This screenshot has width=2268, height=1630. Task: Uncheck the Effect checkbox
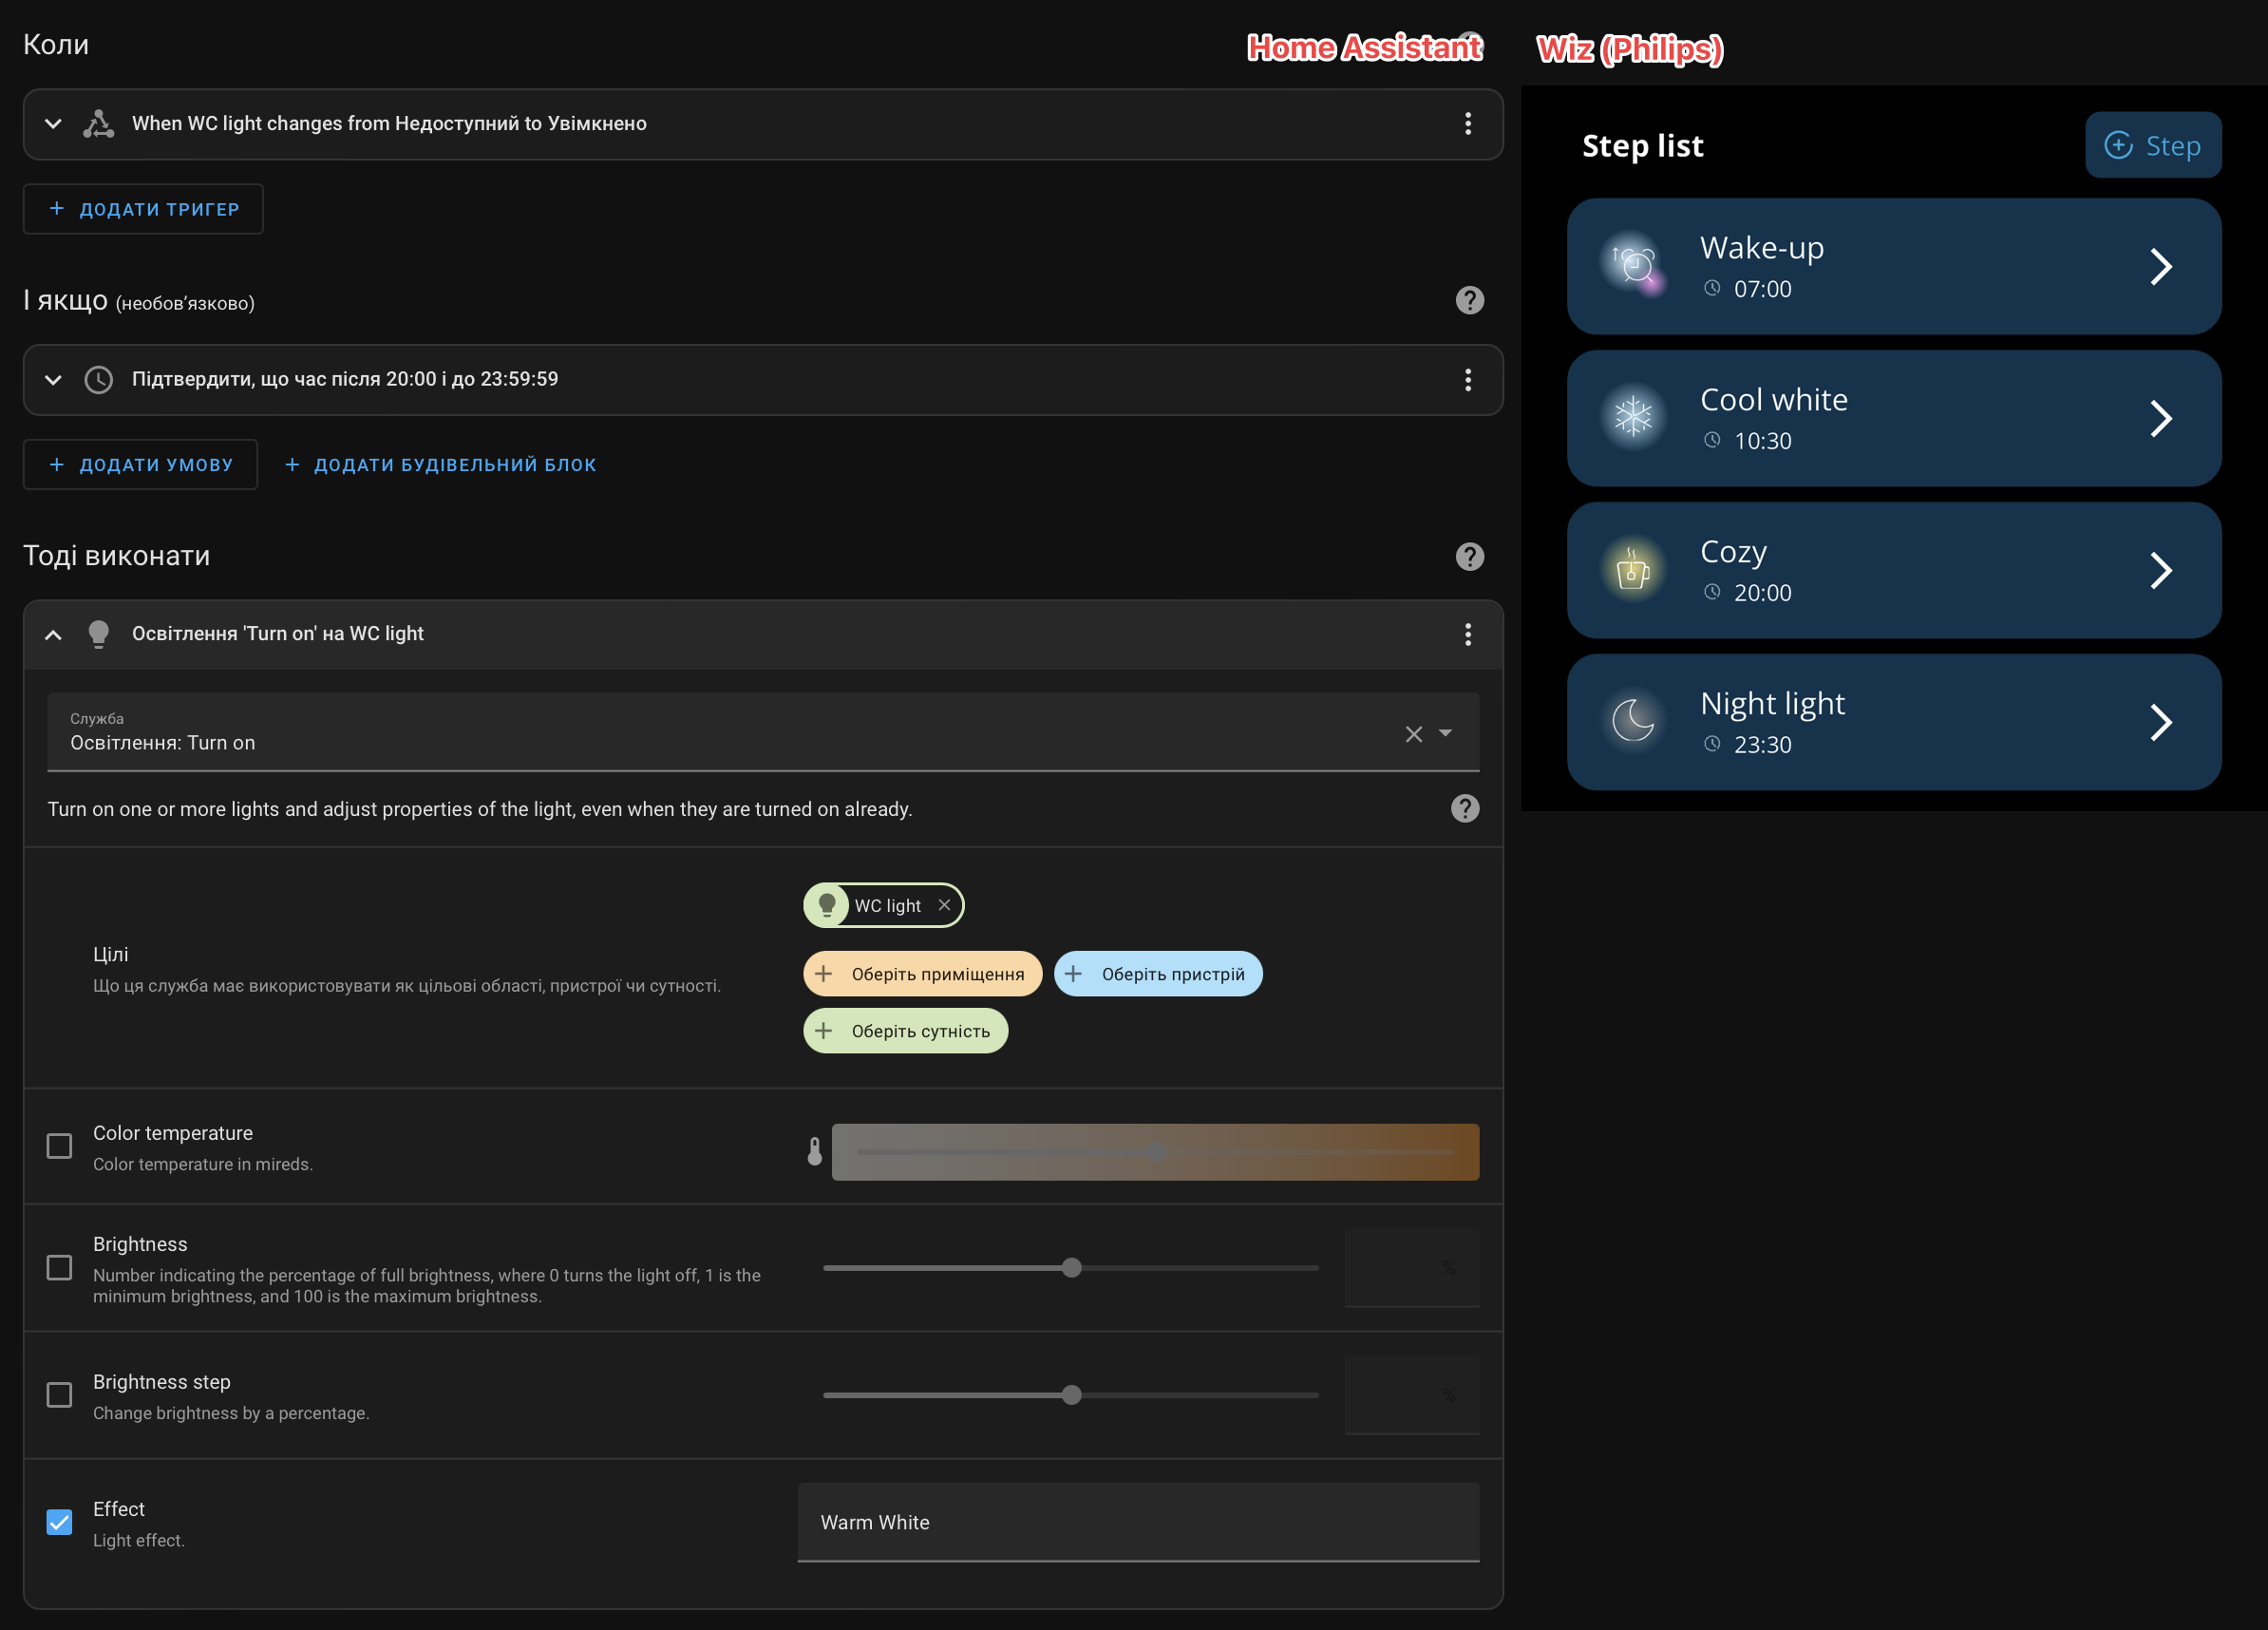pyautogui.click(x=60, y=1522)
